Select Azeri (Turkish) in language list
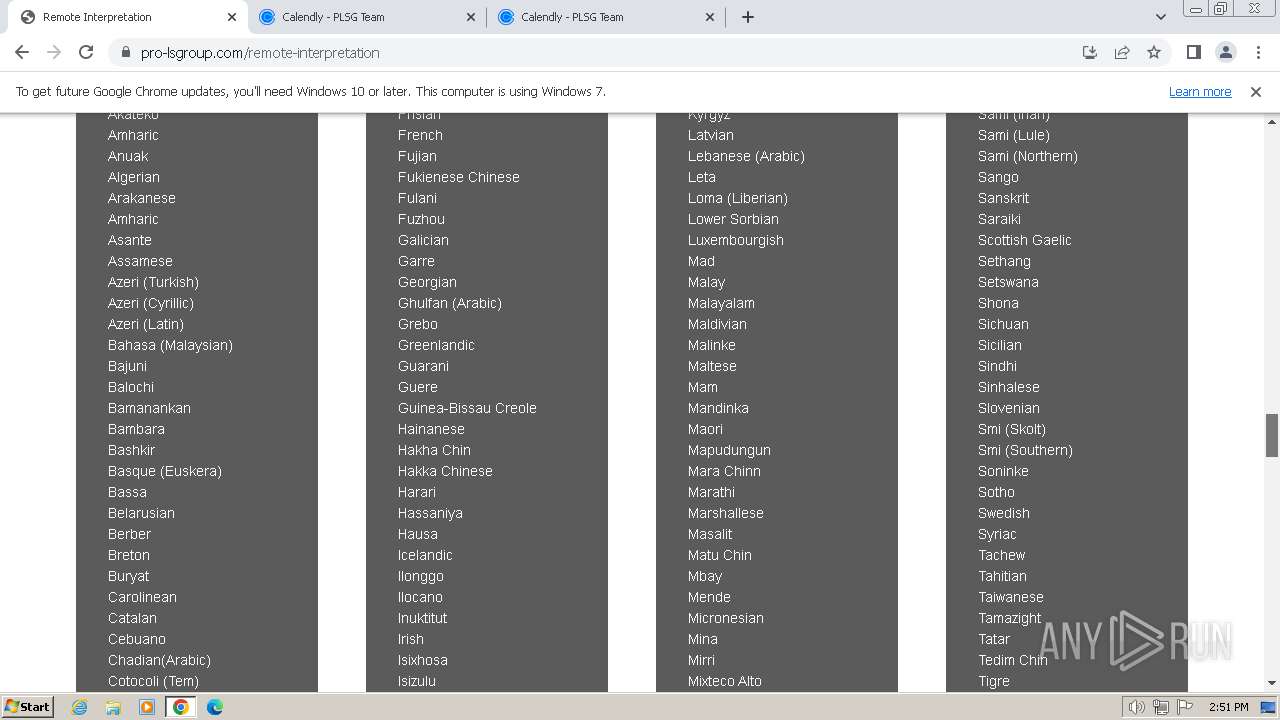Screen dimensions: 1280x720 [x=153, y=282]
